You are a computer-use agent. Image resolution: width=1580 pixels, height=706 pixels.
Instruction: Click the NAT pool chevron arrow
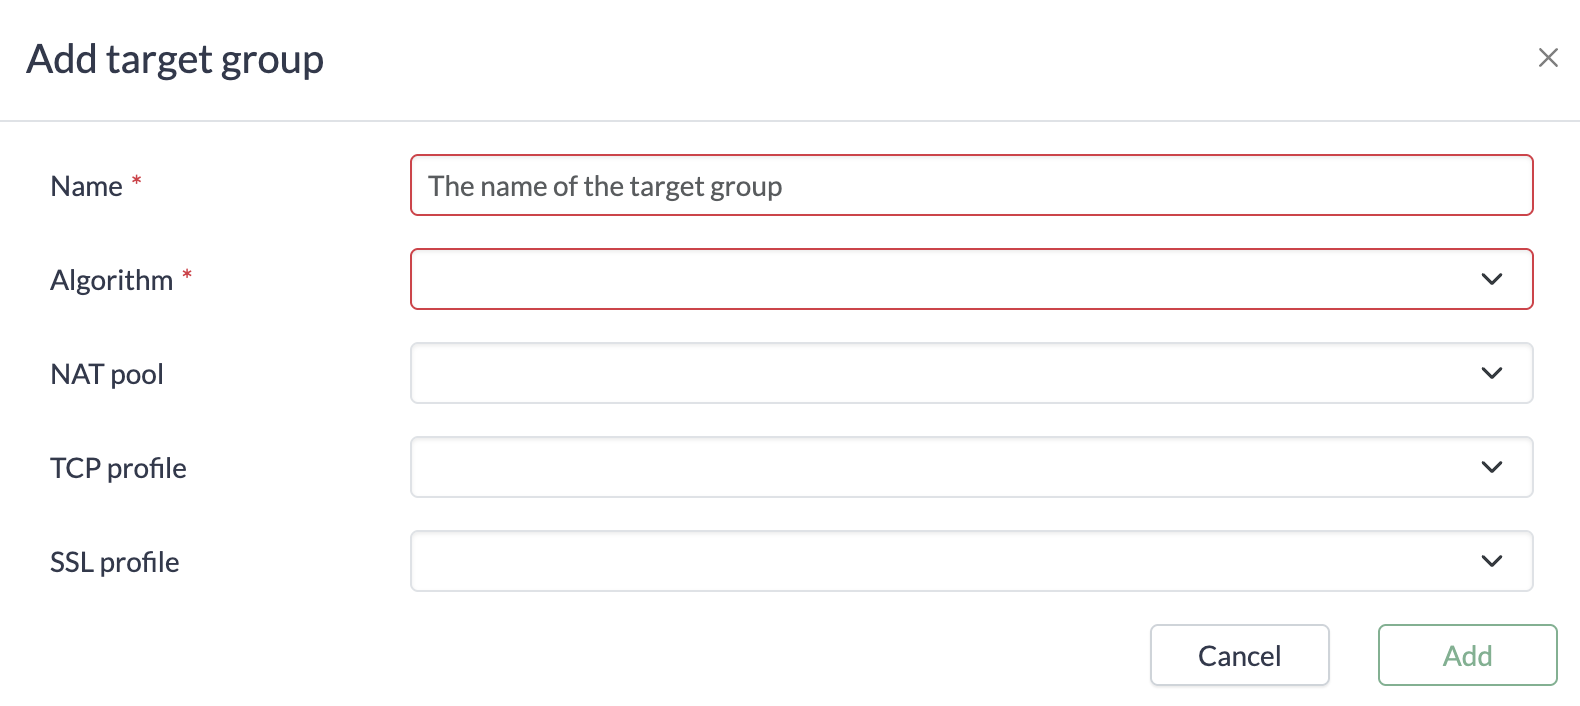[1491, 373]
